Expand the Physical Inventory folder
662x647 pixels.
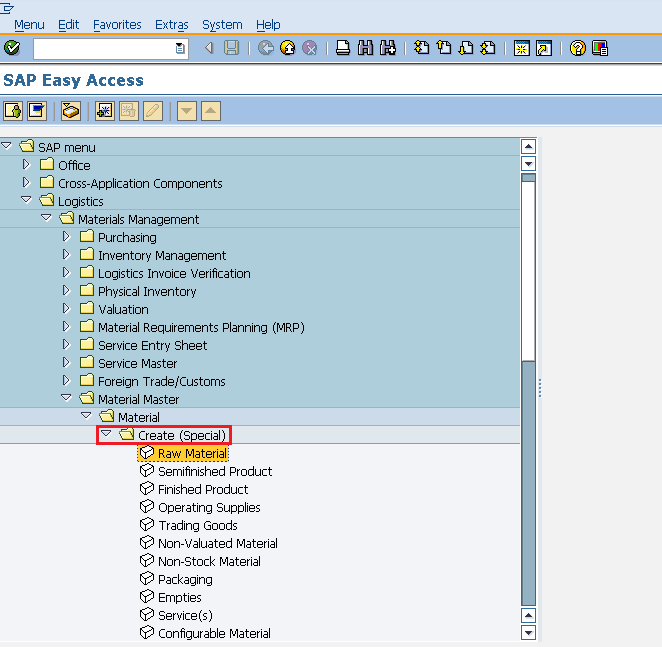click(x=66, y=291)
